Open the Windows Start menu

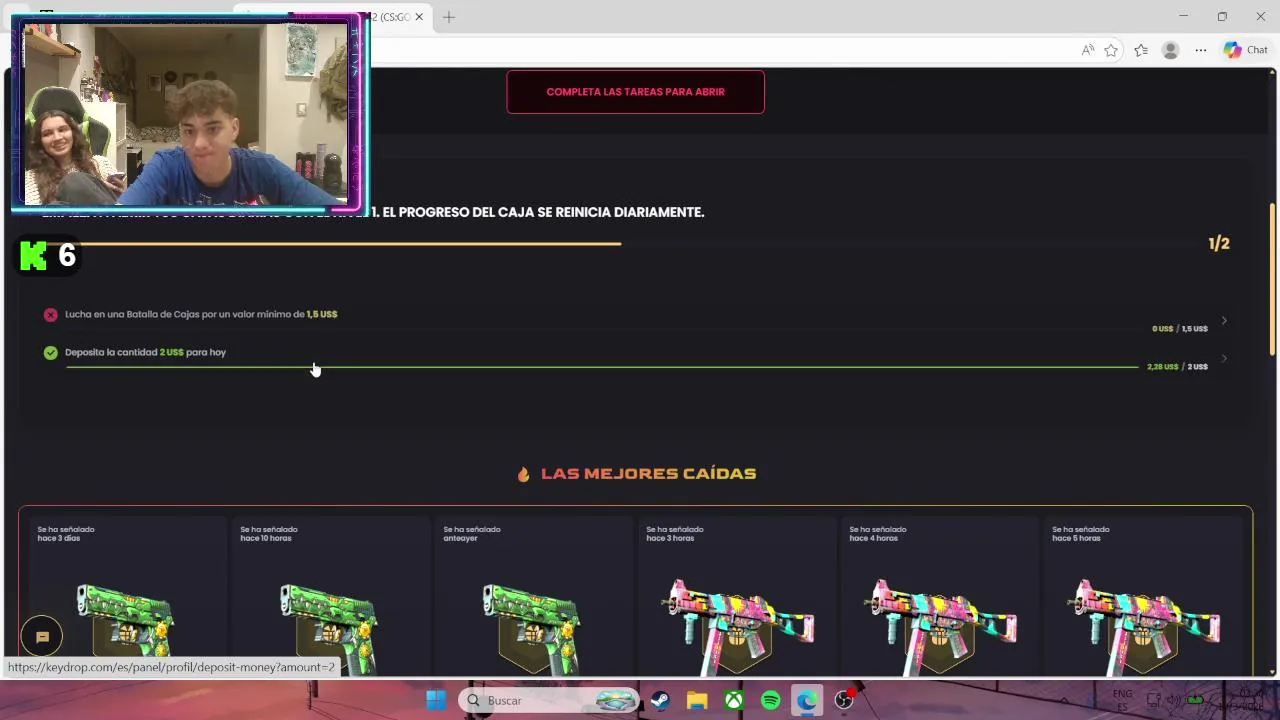pyautogui.click(x=436, y=701)
